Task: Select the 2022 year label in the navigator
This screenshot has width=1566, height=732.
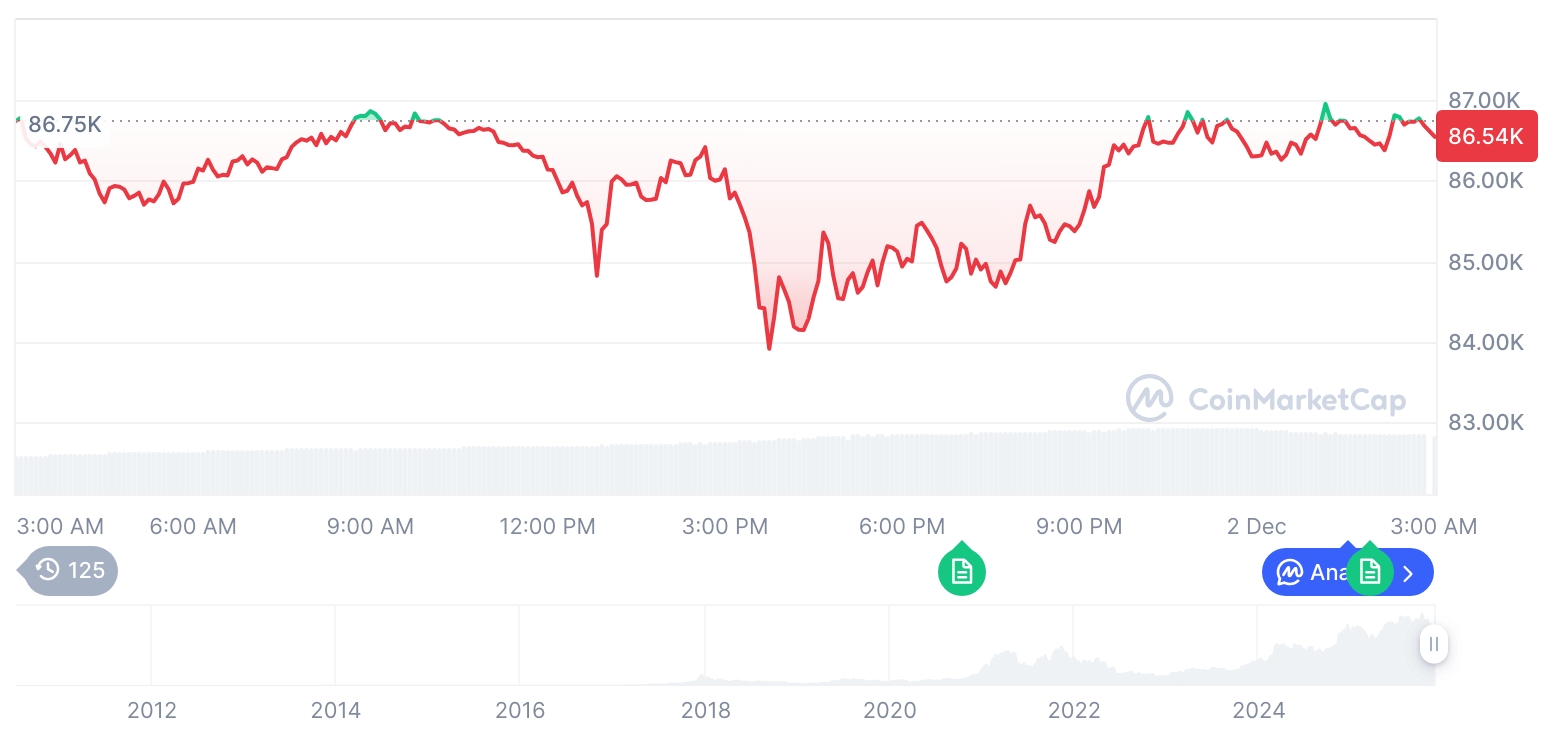Action: (1074, 711)
